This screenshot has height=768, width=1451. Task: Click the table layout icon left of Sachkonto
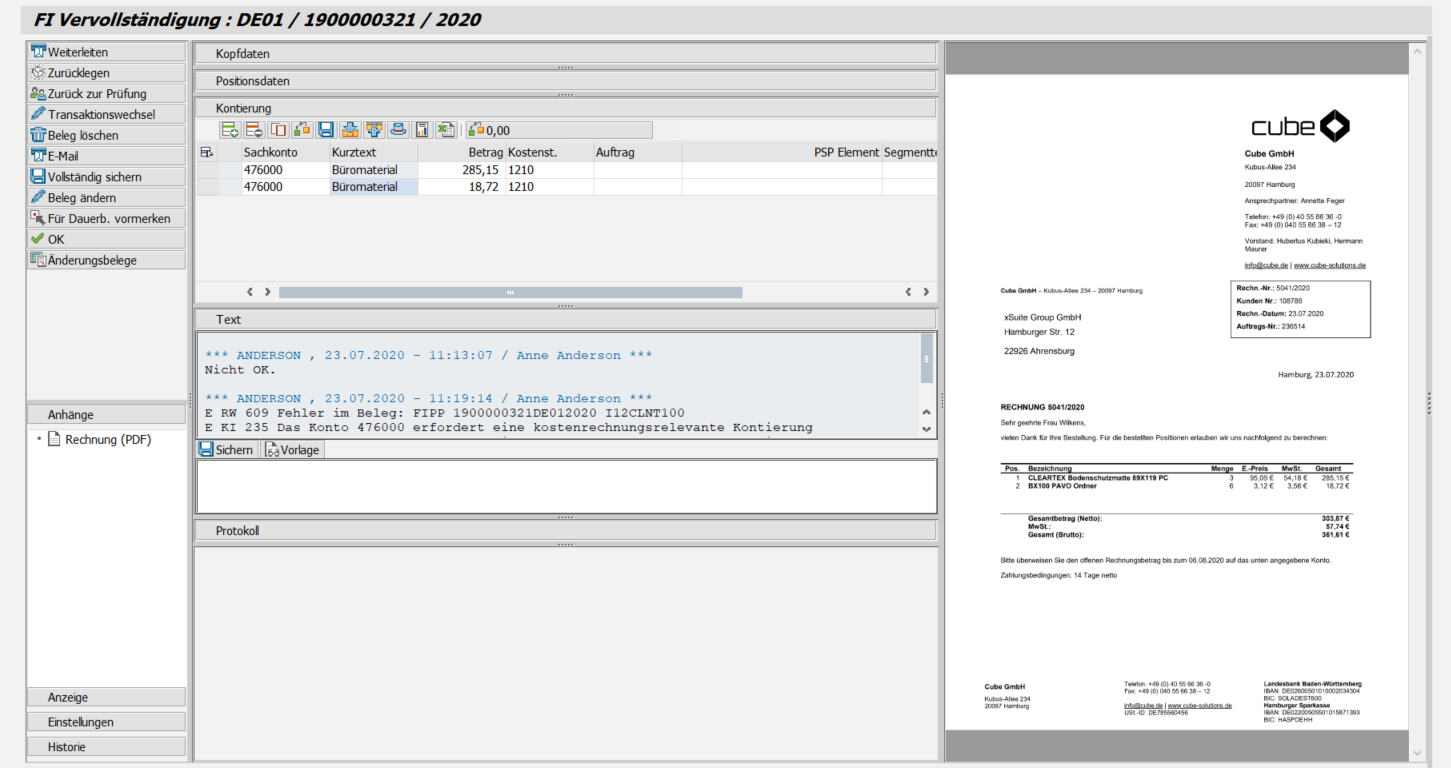[207, 152]
